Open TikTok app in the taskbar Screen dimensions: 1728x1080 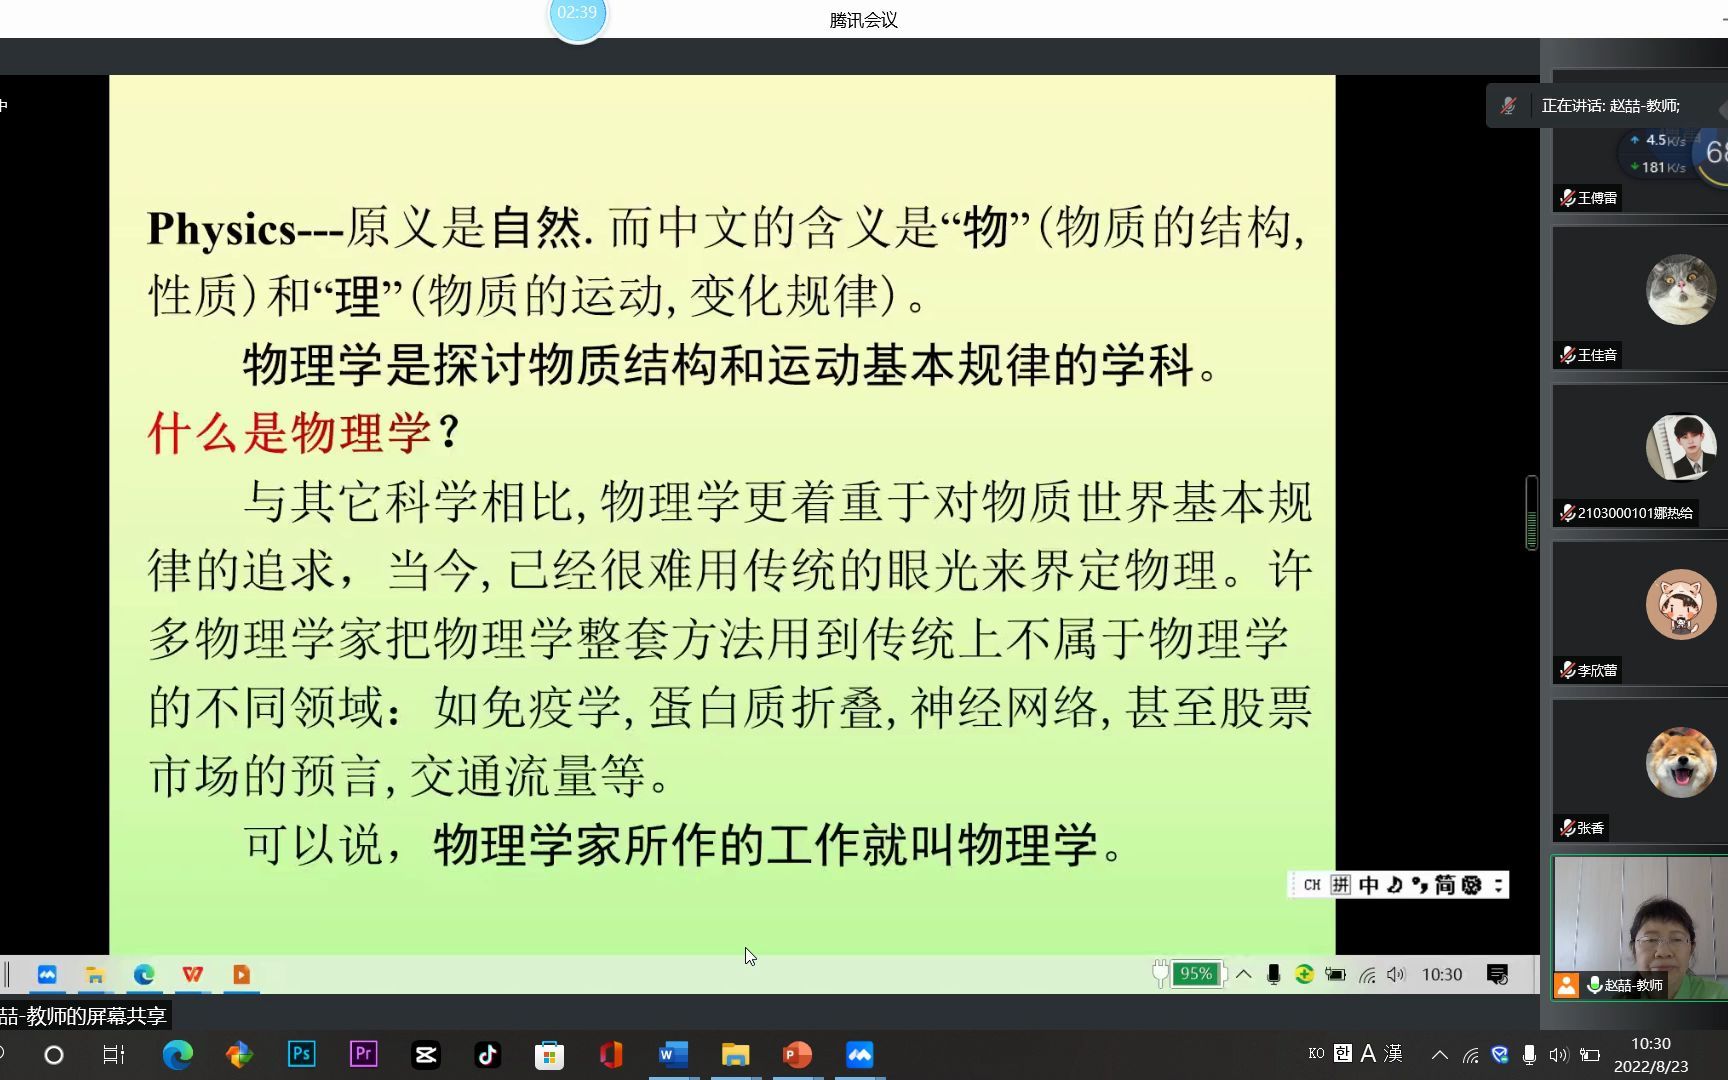(488, 1054)
